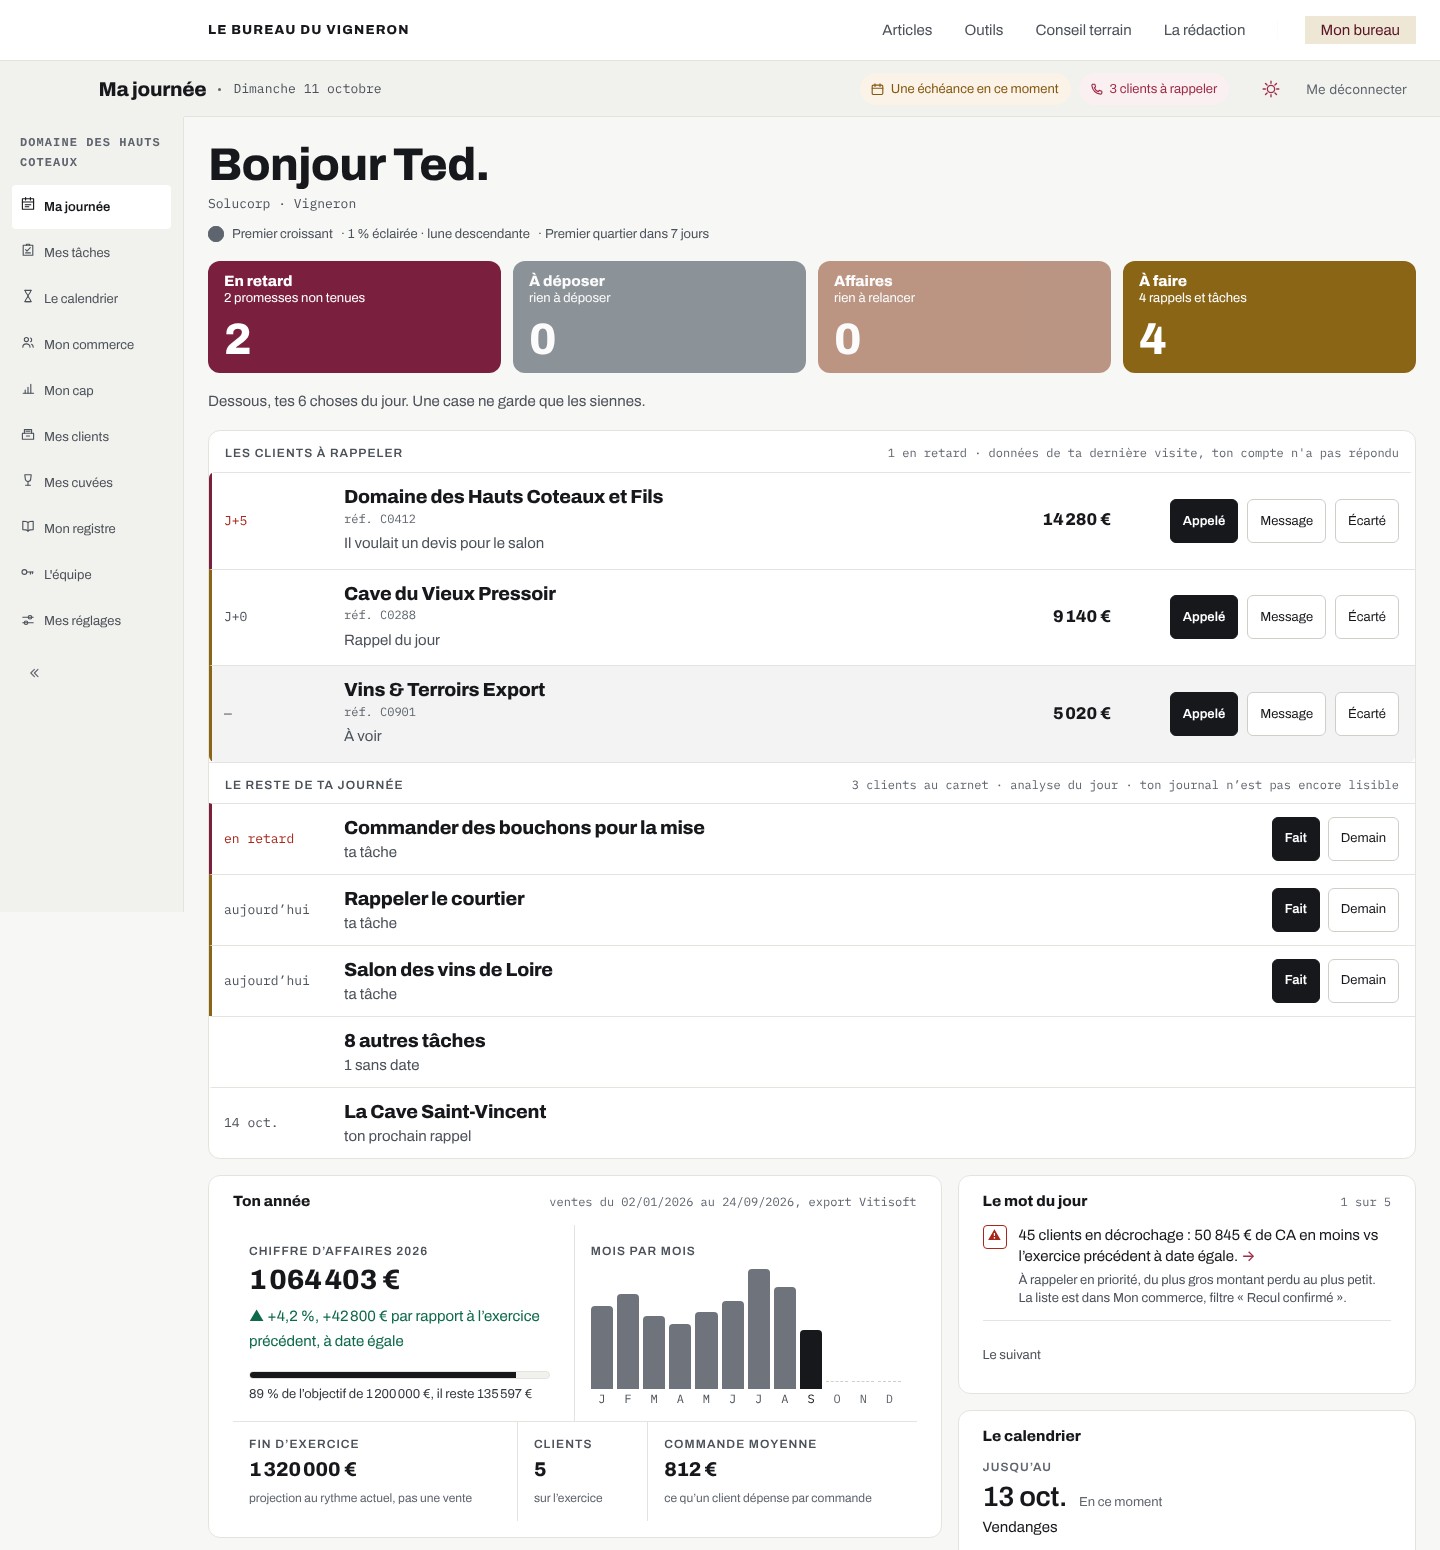Open the Affaires card
Screen dimensions: 1440x1550
pyautogui.click(x=964, y=317)
